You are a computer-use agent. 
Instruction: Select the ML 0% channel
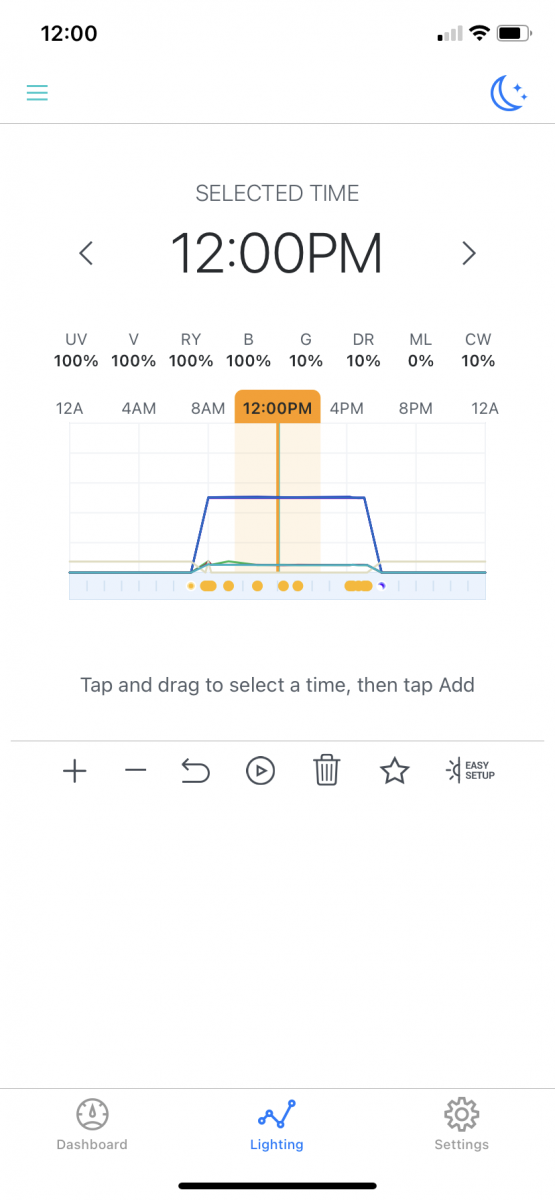click(421, 351)
